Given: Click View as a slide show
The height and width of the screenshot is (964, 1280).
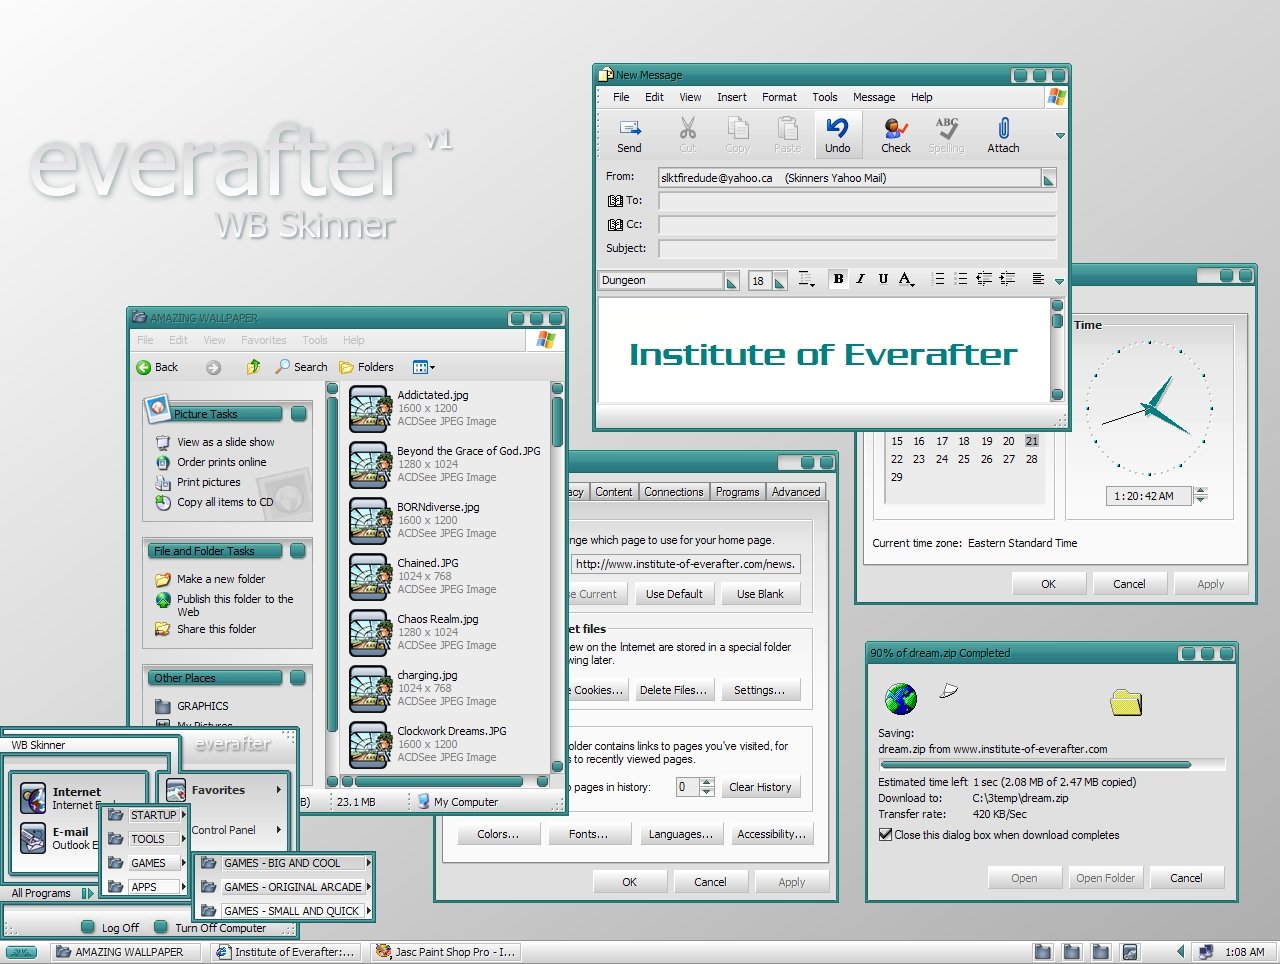Looking at the screenshot, I should (x=226, y=442).
